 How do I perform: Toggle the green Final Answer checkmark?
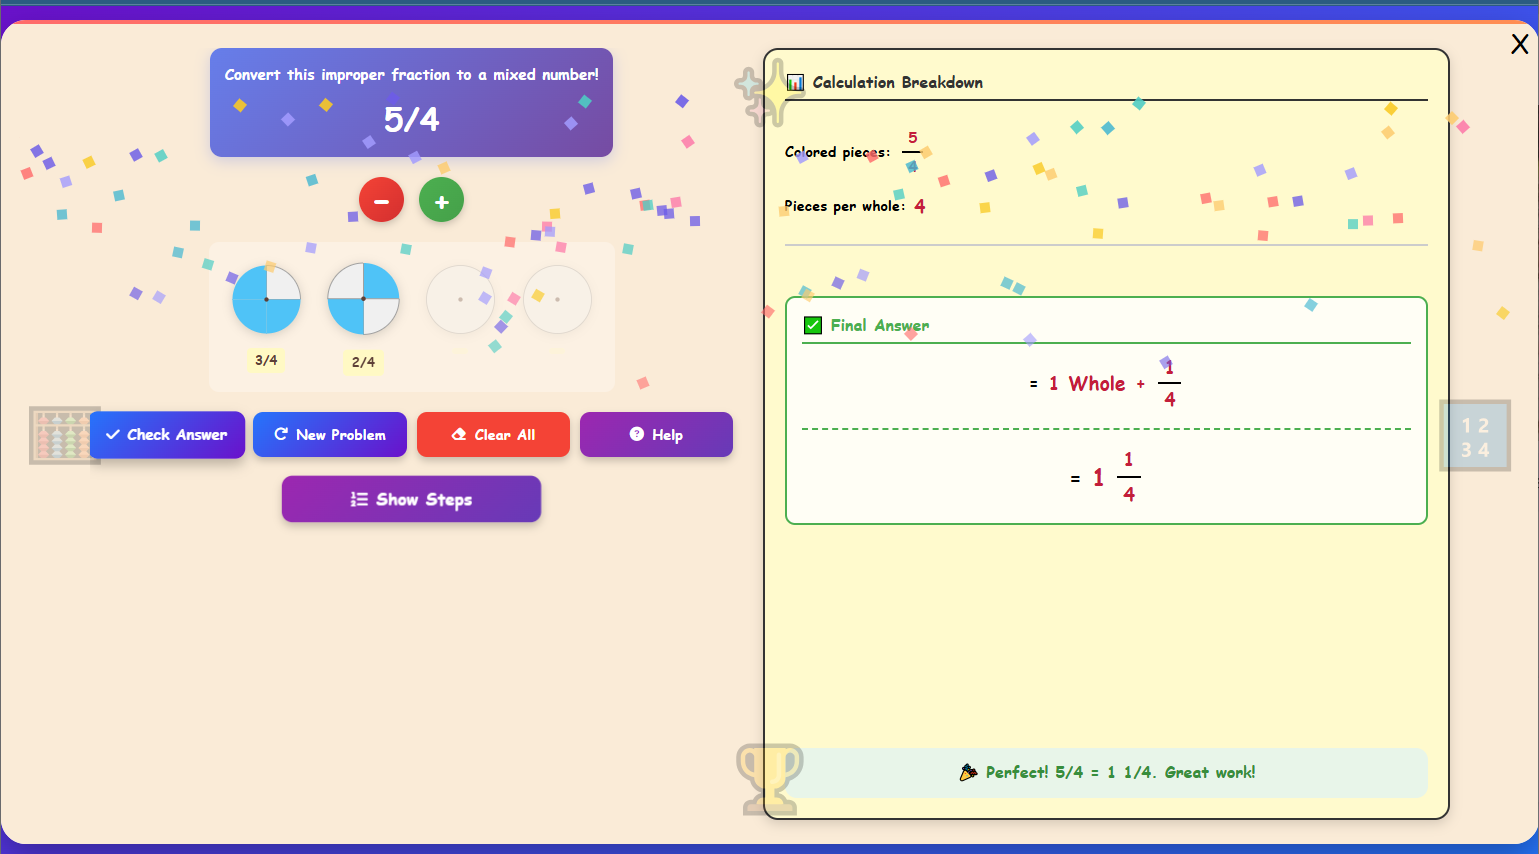(813, 325)
